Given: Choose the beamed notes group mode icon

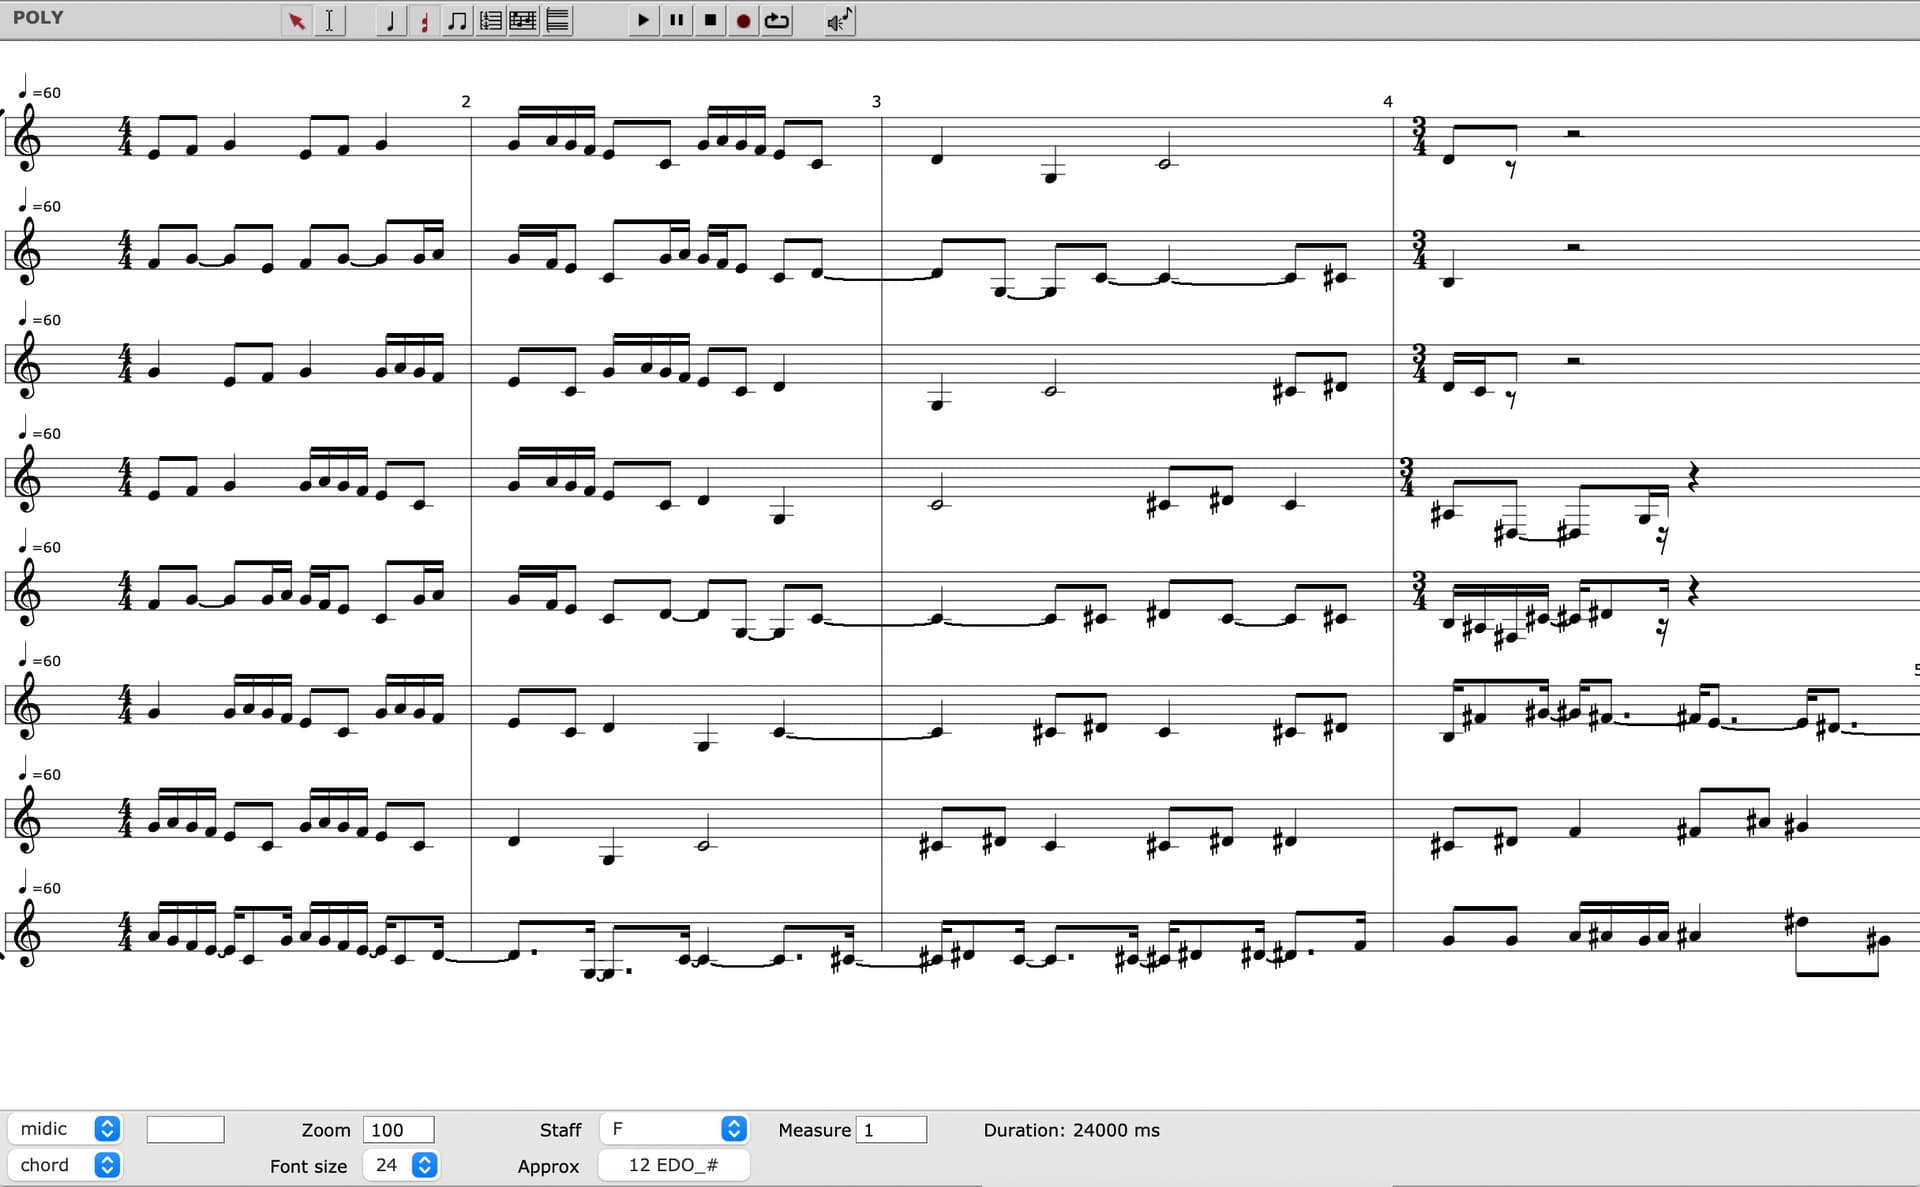Looking at the screenshot, I should (458, 21).
